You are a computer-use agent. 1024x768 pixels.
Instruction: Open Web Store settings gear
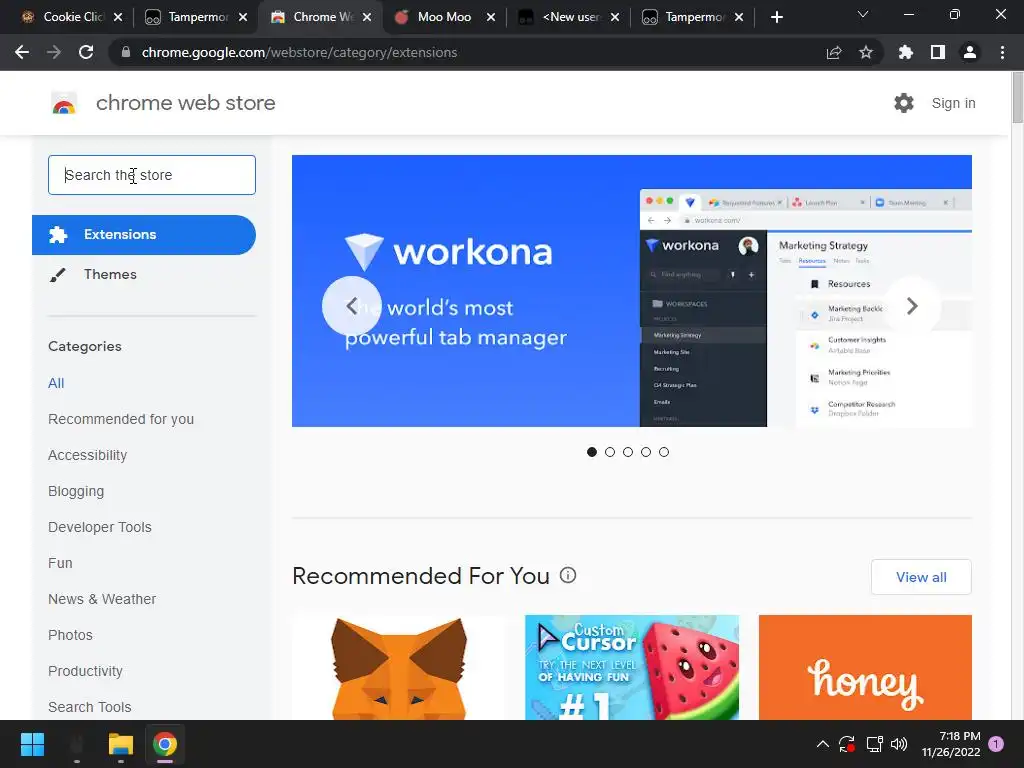pyautogui.click(x=904, y=103)
